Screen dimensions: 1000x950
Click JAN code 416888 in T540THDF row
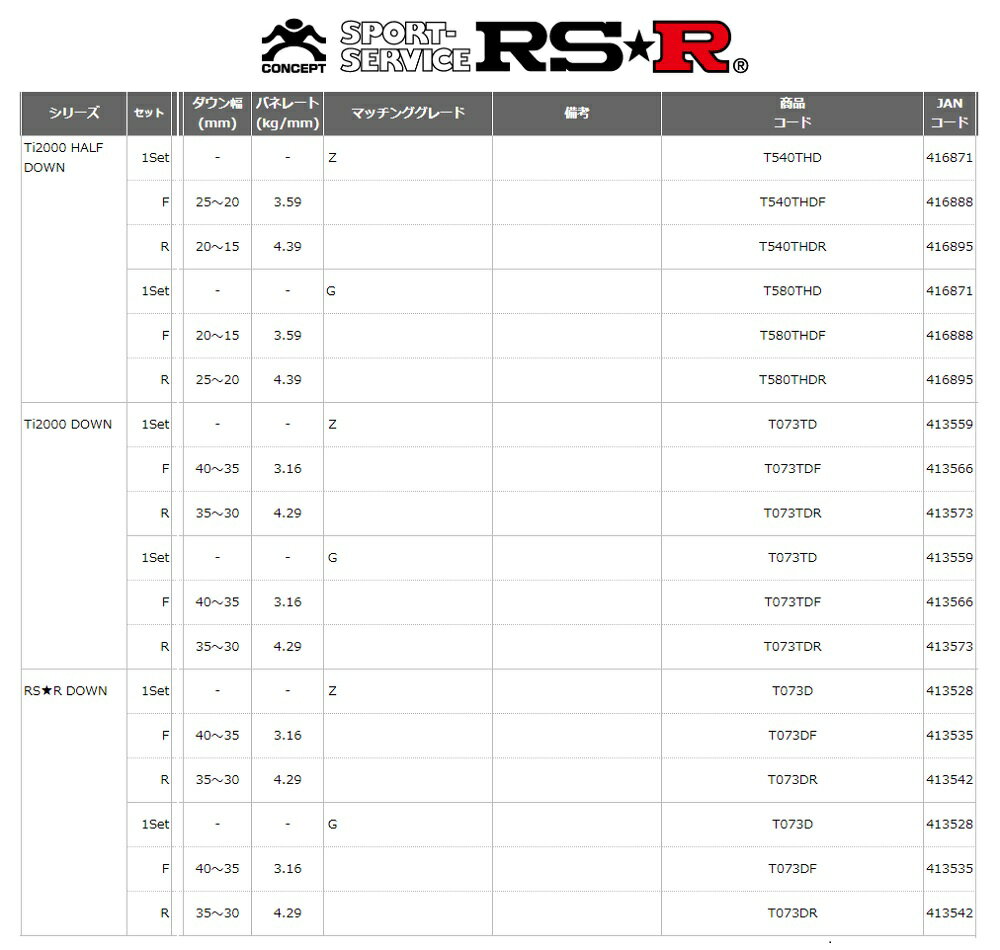(949, 202)
